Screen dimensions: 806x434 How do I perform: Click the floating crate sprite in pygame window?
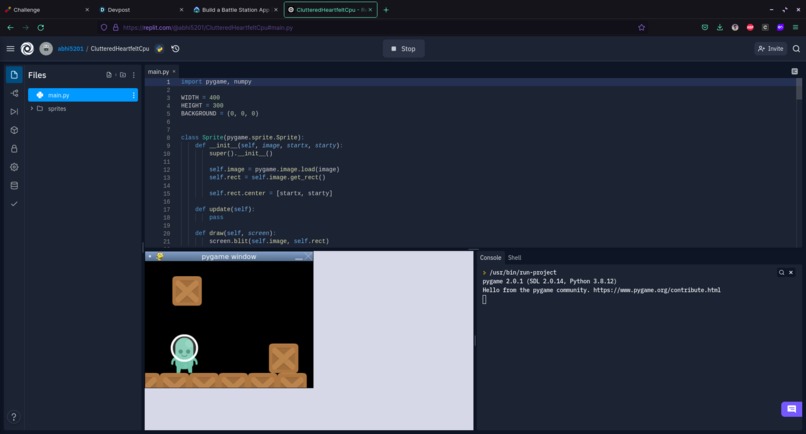tap(187, 291)
